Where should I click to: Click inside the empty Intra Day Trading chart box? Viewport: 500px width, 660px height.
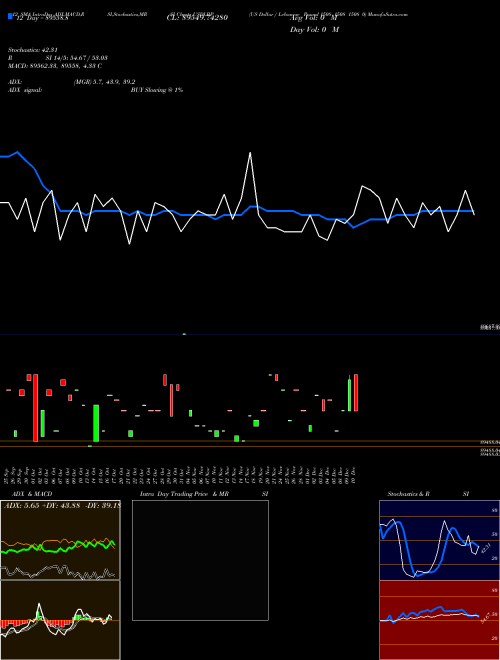pyautogui.click(x=200, y=560)
